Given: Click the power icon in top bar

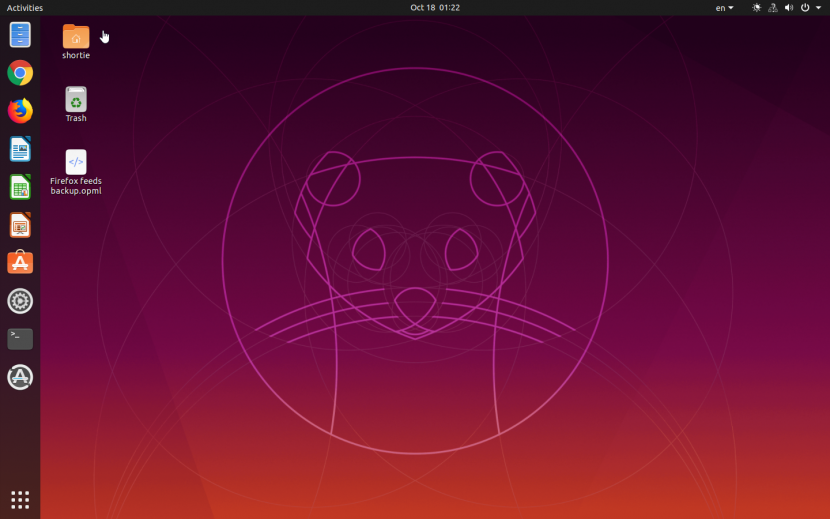Looking at the screenshot, I should [805, 7].
